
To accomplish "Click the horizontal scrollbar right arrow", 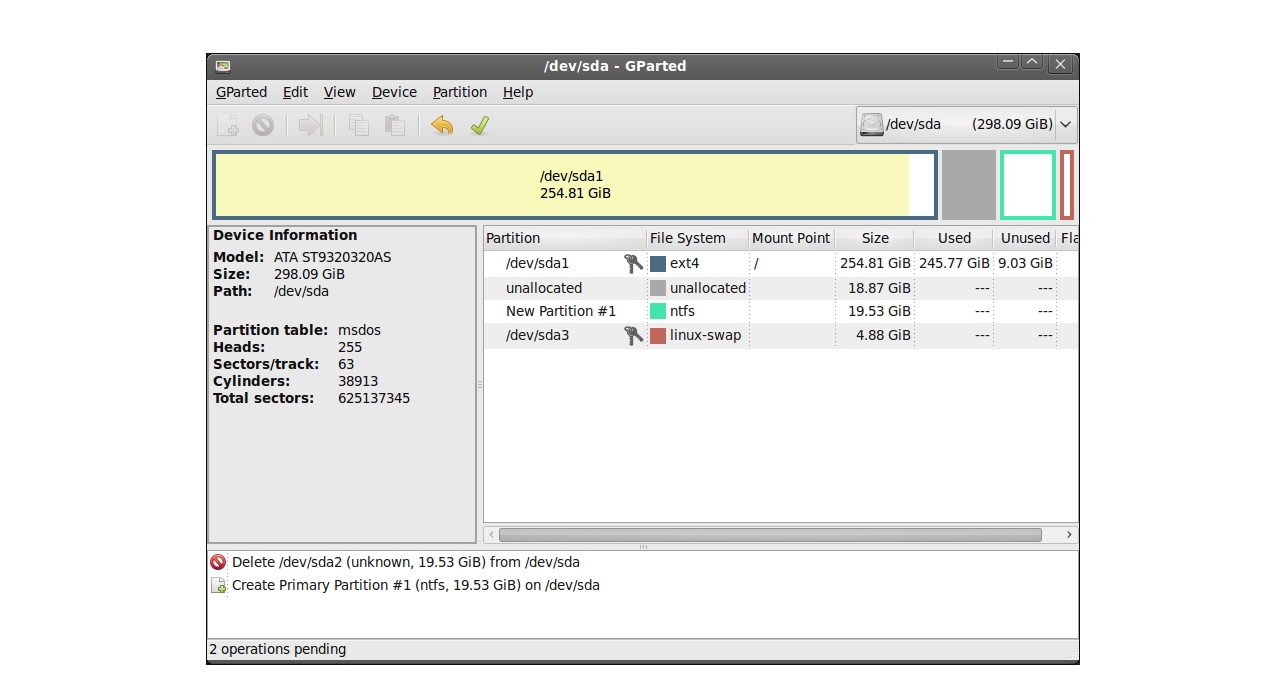I will (x=1069, y=535).
